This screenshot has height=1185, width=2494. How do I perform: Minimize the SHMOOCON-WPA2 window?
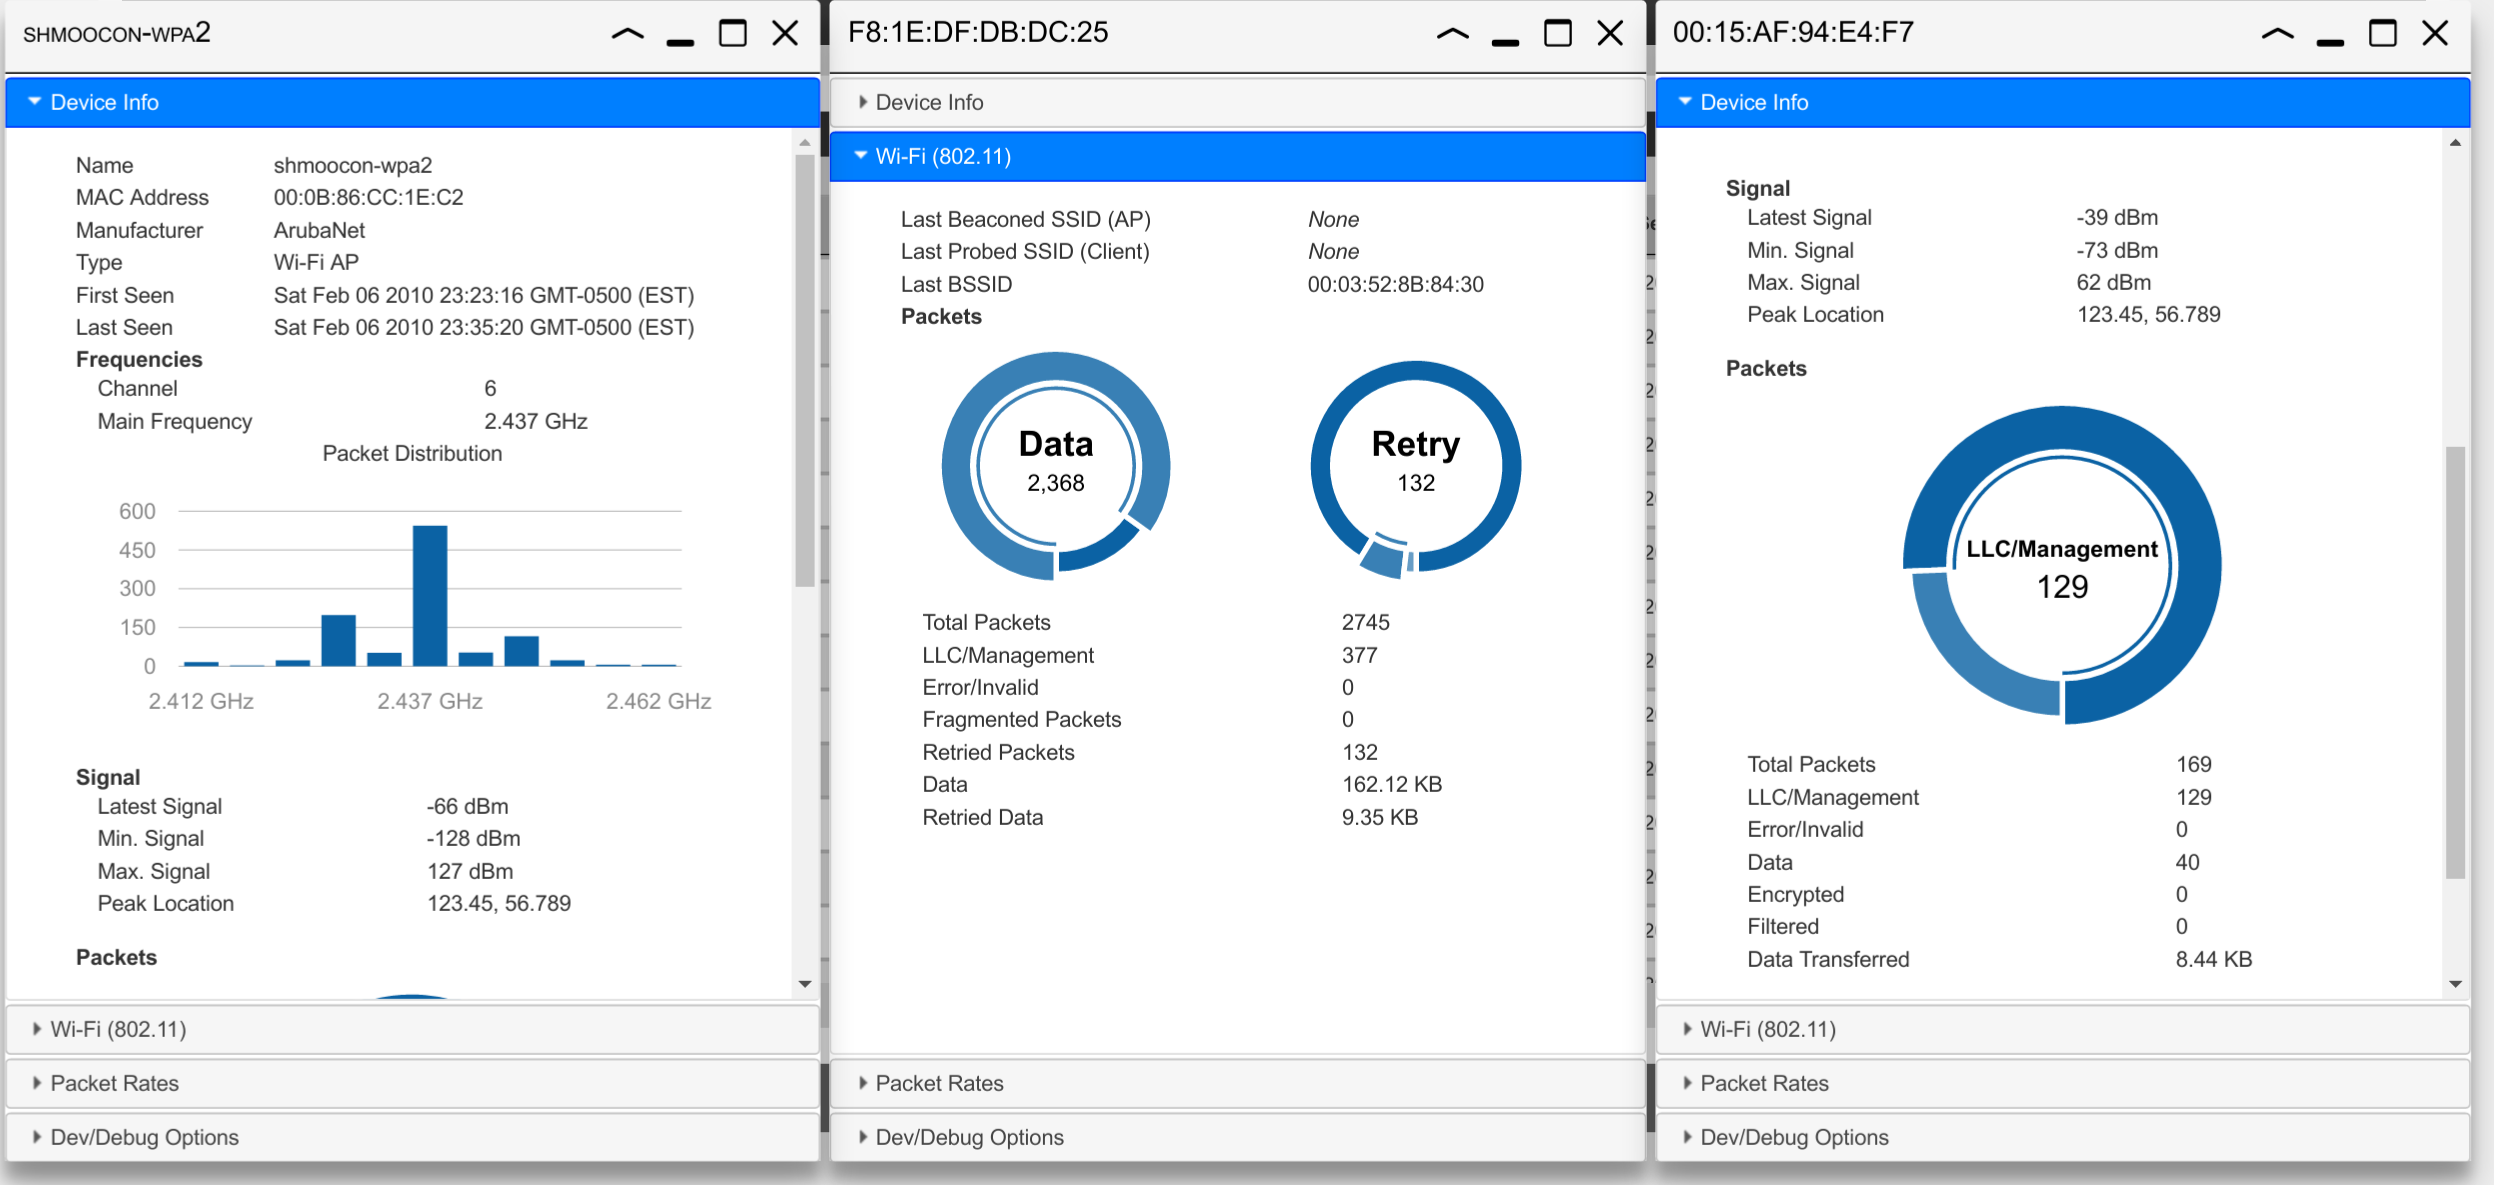680,42
